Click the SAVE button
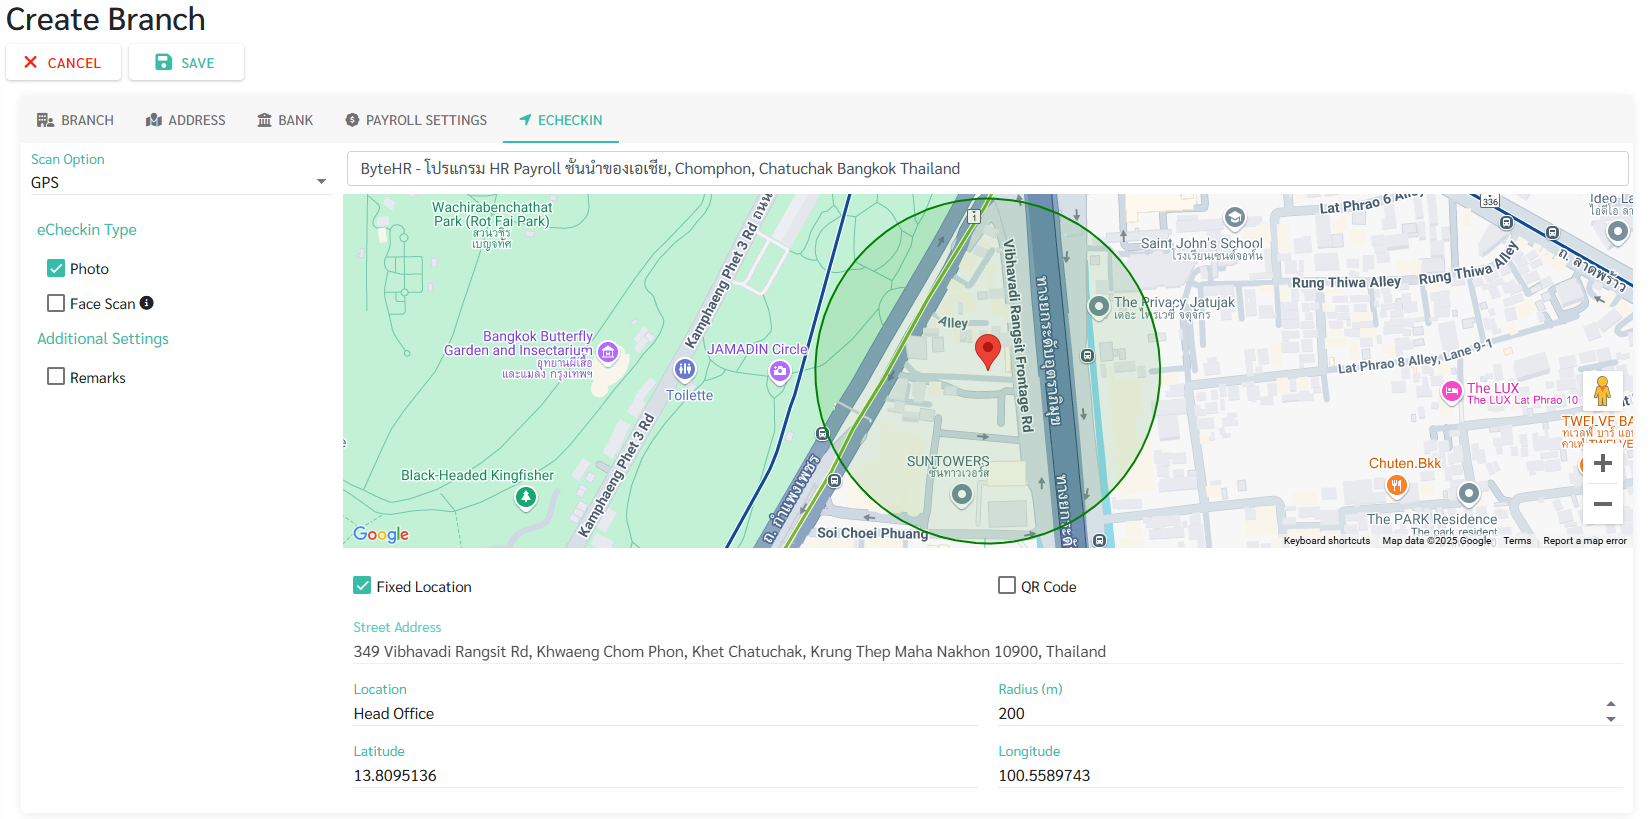This screenshot has height=819, width=1650. click(x=186, y=62)
